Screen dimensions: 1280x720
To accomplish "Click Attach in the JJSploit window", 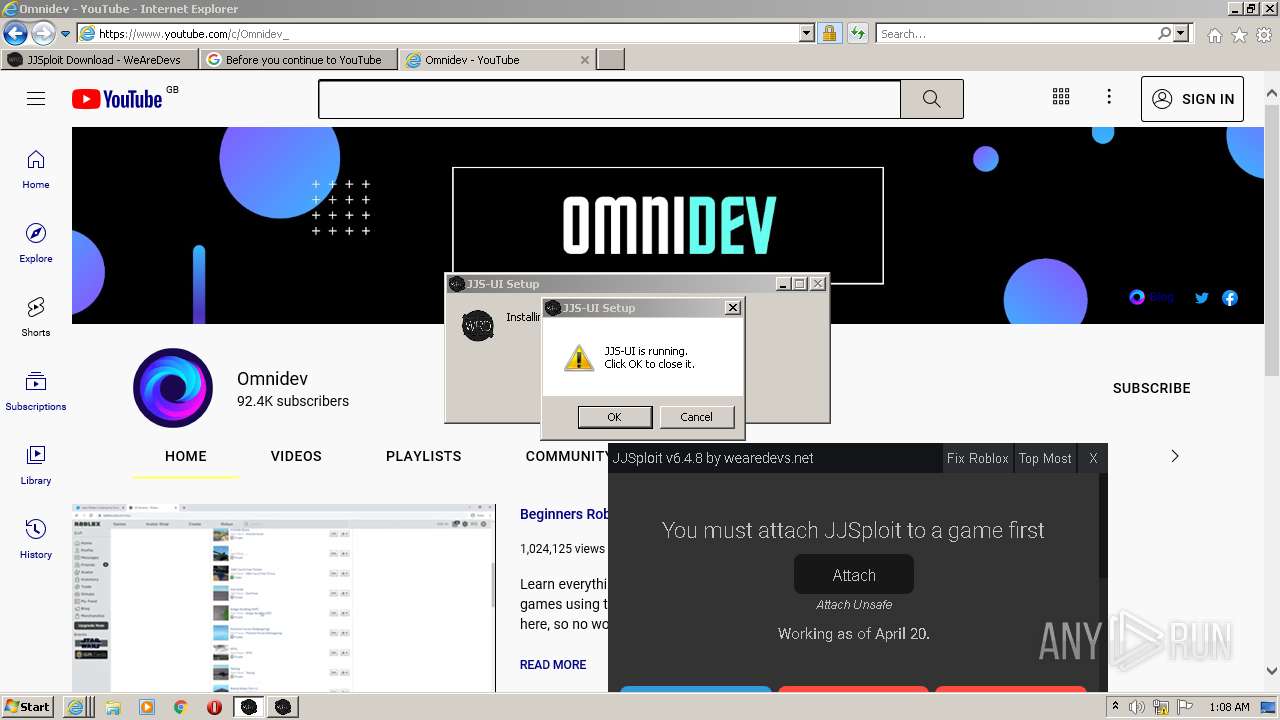I will click(854, 575).
